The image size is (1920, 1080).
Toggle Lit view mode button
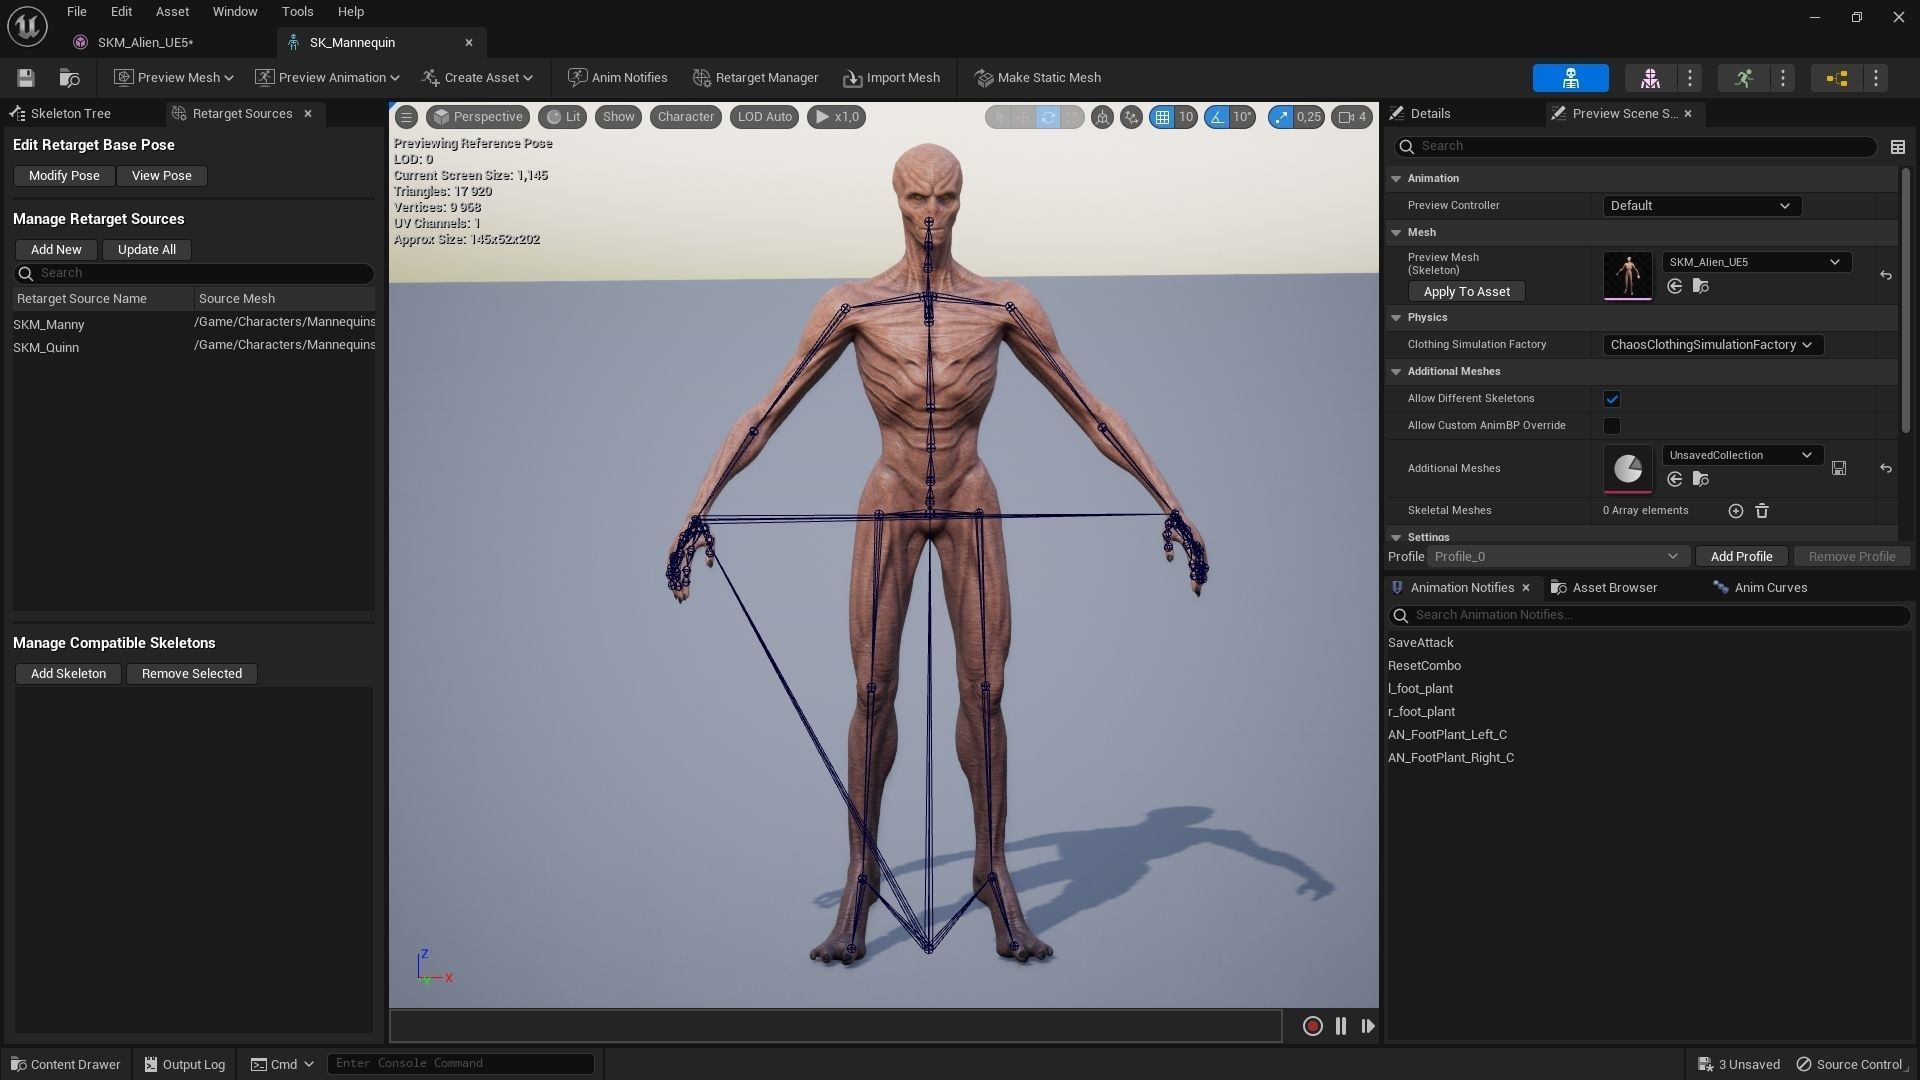coord(563,117)
